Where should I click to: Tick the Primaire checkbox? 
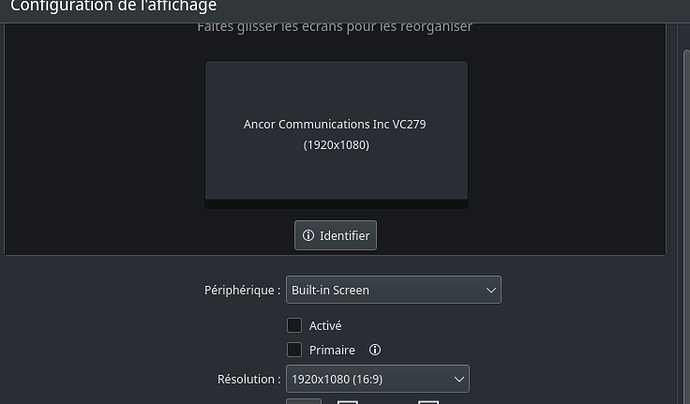coord(294,350)
